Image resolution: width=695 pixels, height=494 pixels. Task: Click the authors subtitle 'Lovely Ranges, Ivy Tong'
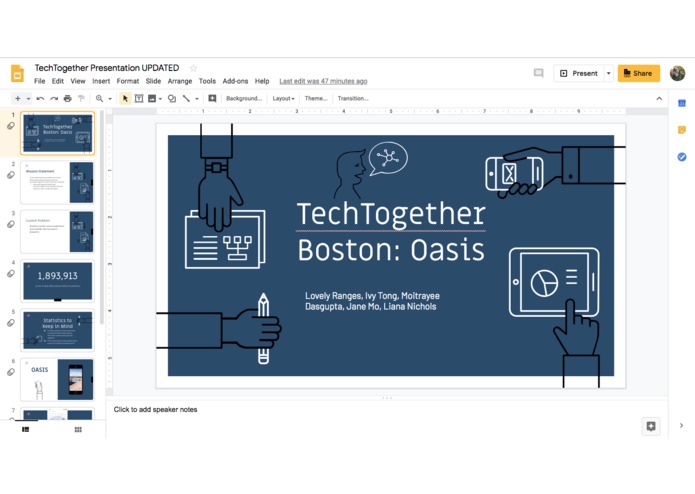click(372, 301)
